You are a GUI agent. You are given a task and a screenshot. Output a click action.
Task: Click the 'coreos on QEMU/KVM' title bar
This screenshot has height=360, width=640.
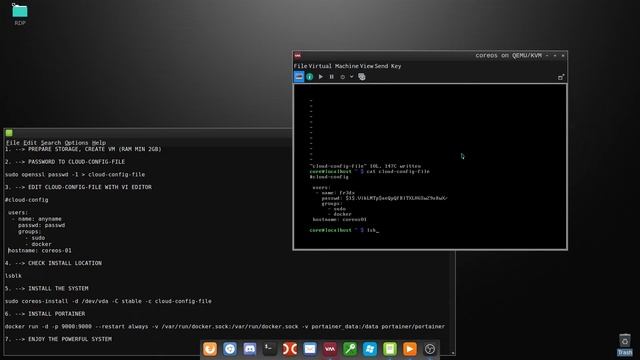coord(430,56)
